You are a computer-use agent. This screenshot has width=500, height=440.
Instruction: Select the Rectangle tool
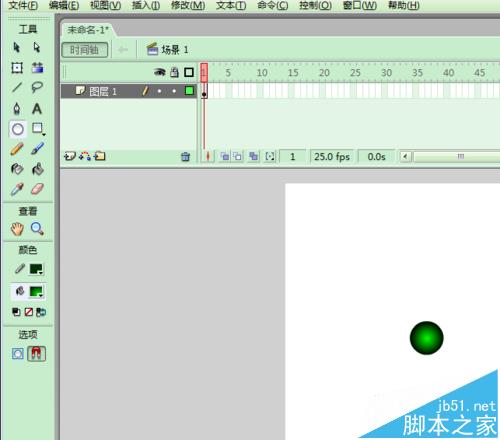pos(38,129)
